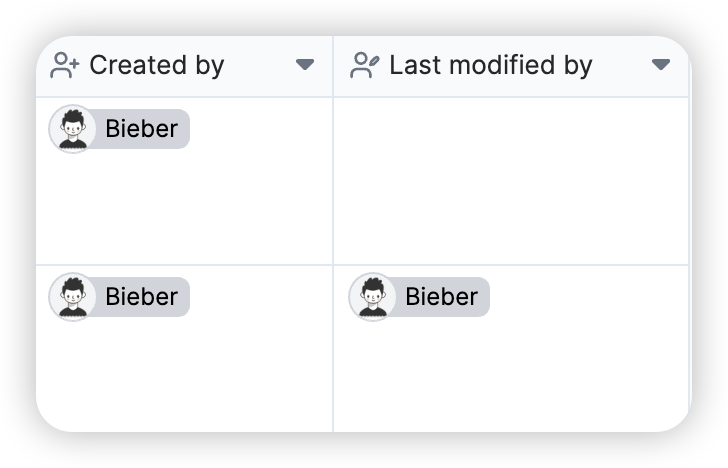Open the Created by column dropdown arrow
The image size is (728, 468).
(305, 65)
